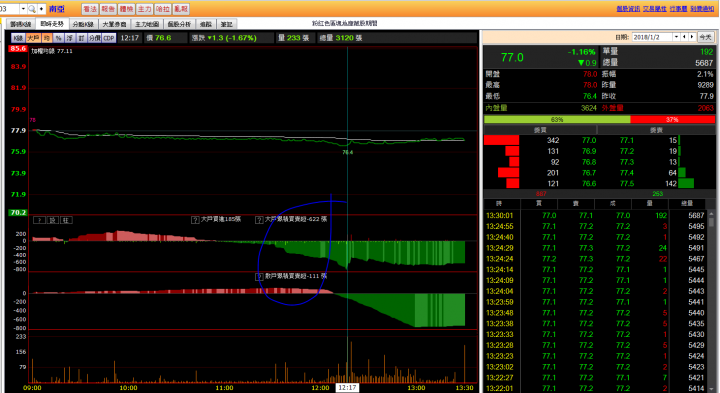
Task: Open the 交易屬性 link
Action: point(654,9)
